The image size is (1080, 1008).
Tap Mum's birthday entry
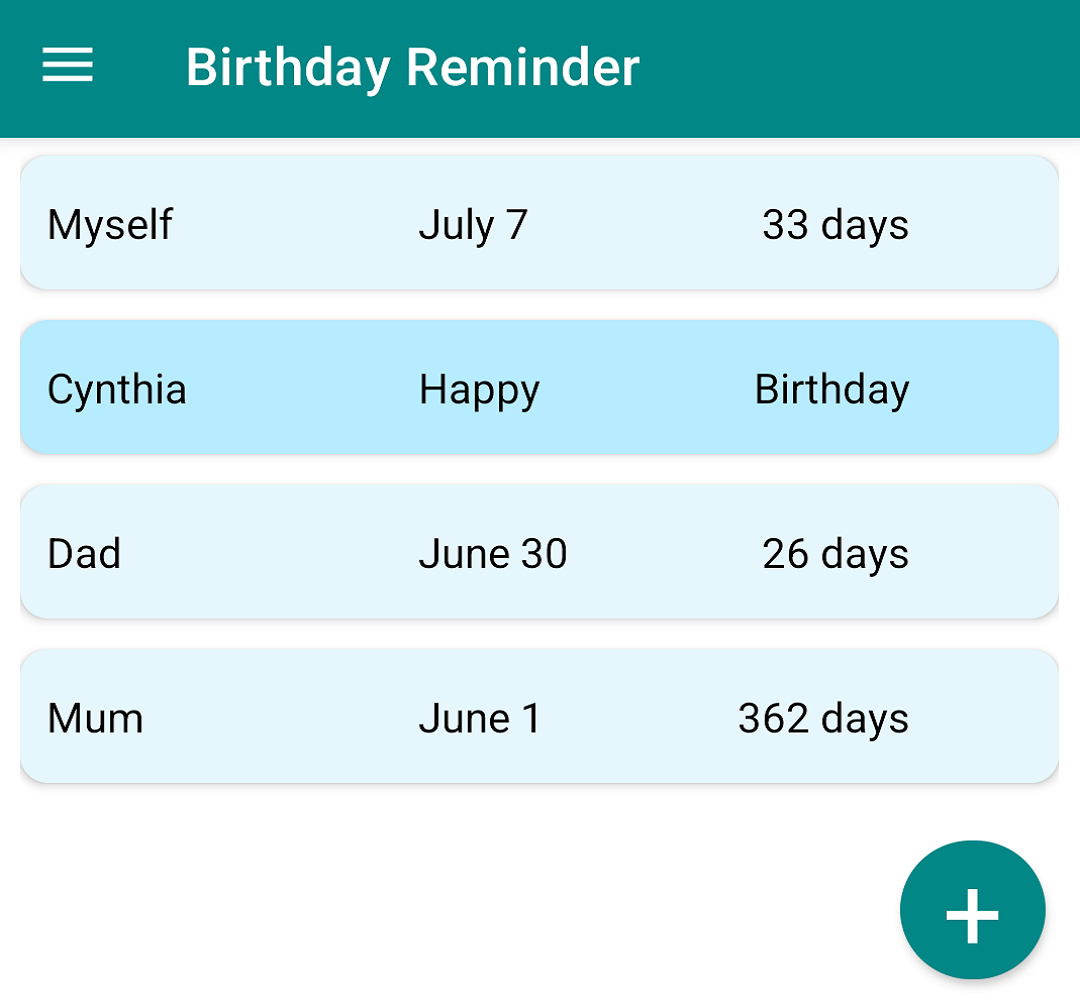pyautogui.click(x=540, y=716)
